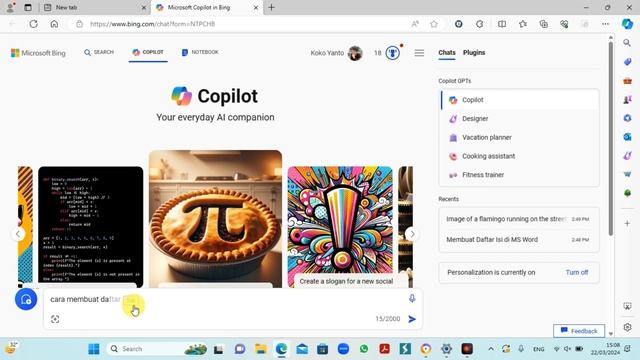The height and width of the screenshot is (360, 640).
Task: Open Edge favorites list icon
Action: 523,24
